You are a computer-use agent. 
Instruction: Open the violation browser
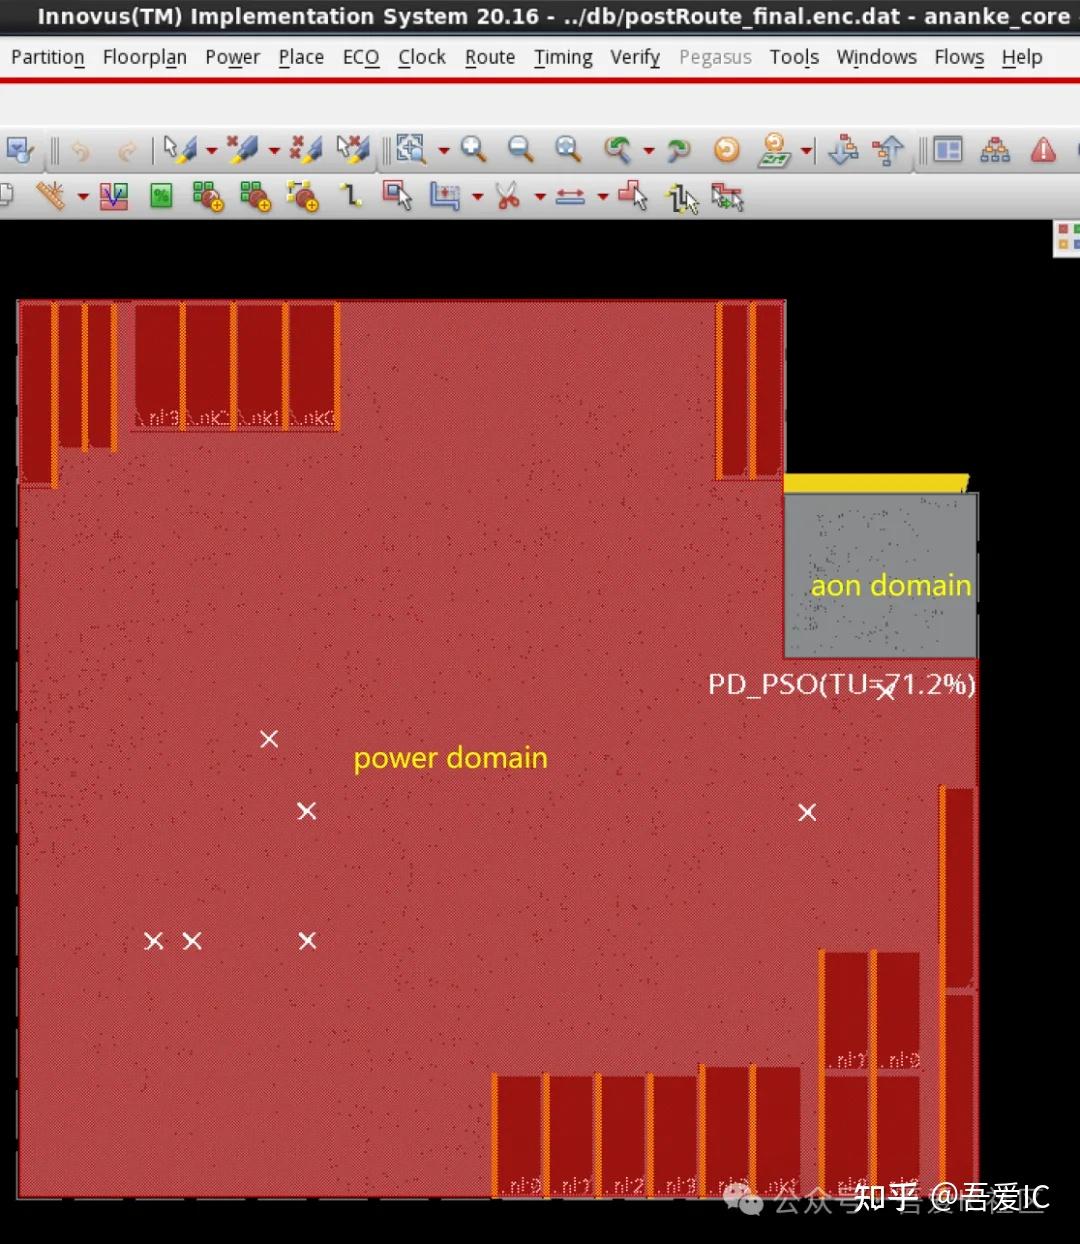click(x=1043, y=150)
